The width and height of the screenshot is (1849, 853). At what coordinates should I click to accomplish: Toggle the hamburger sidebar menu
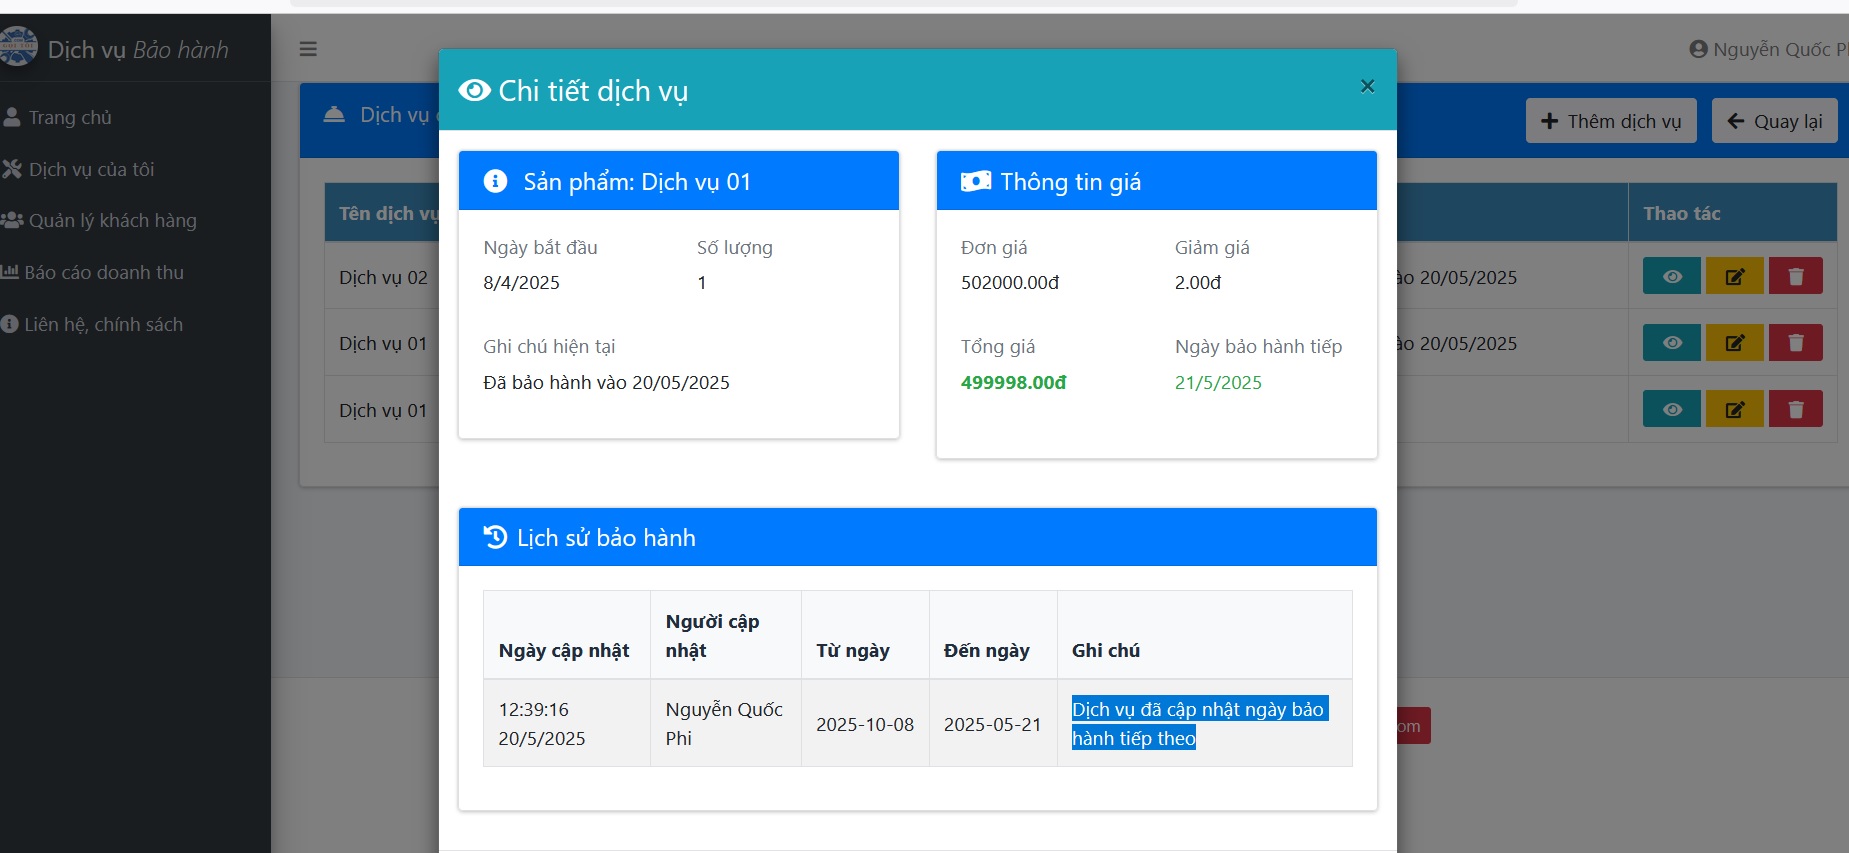click(x=308, y=49)
